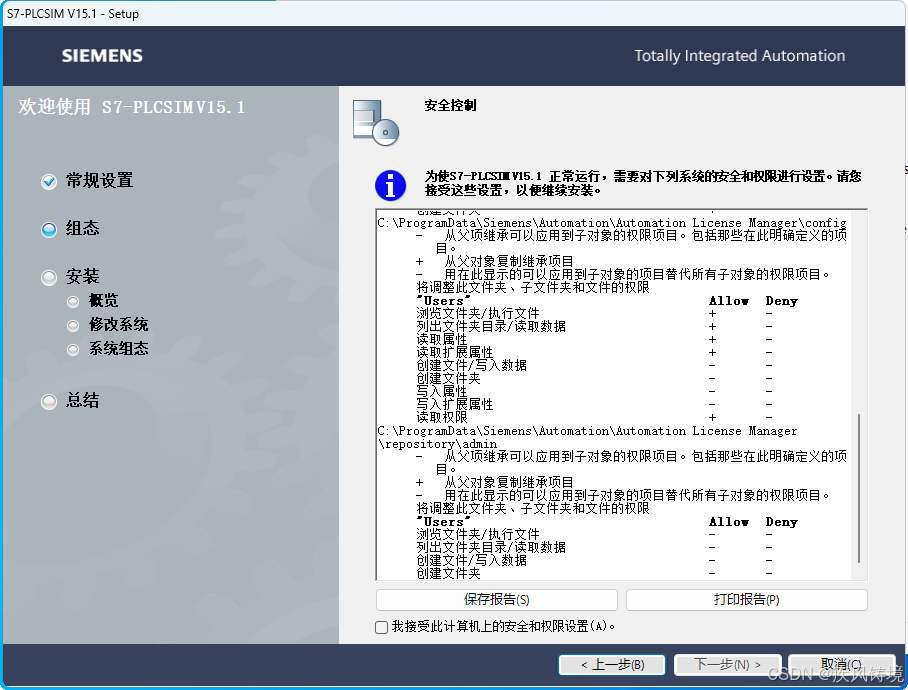Click the computer and disc setup icon

pos(376,122)
